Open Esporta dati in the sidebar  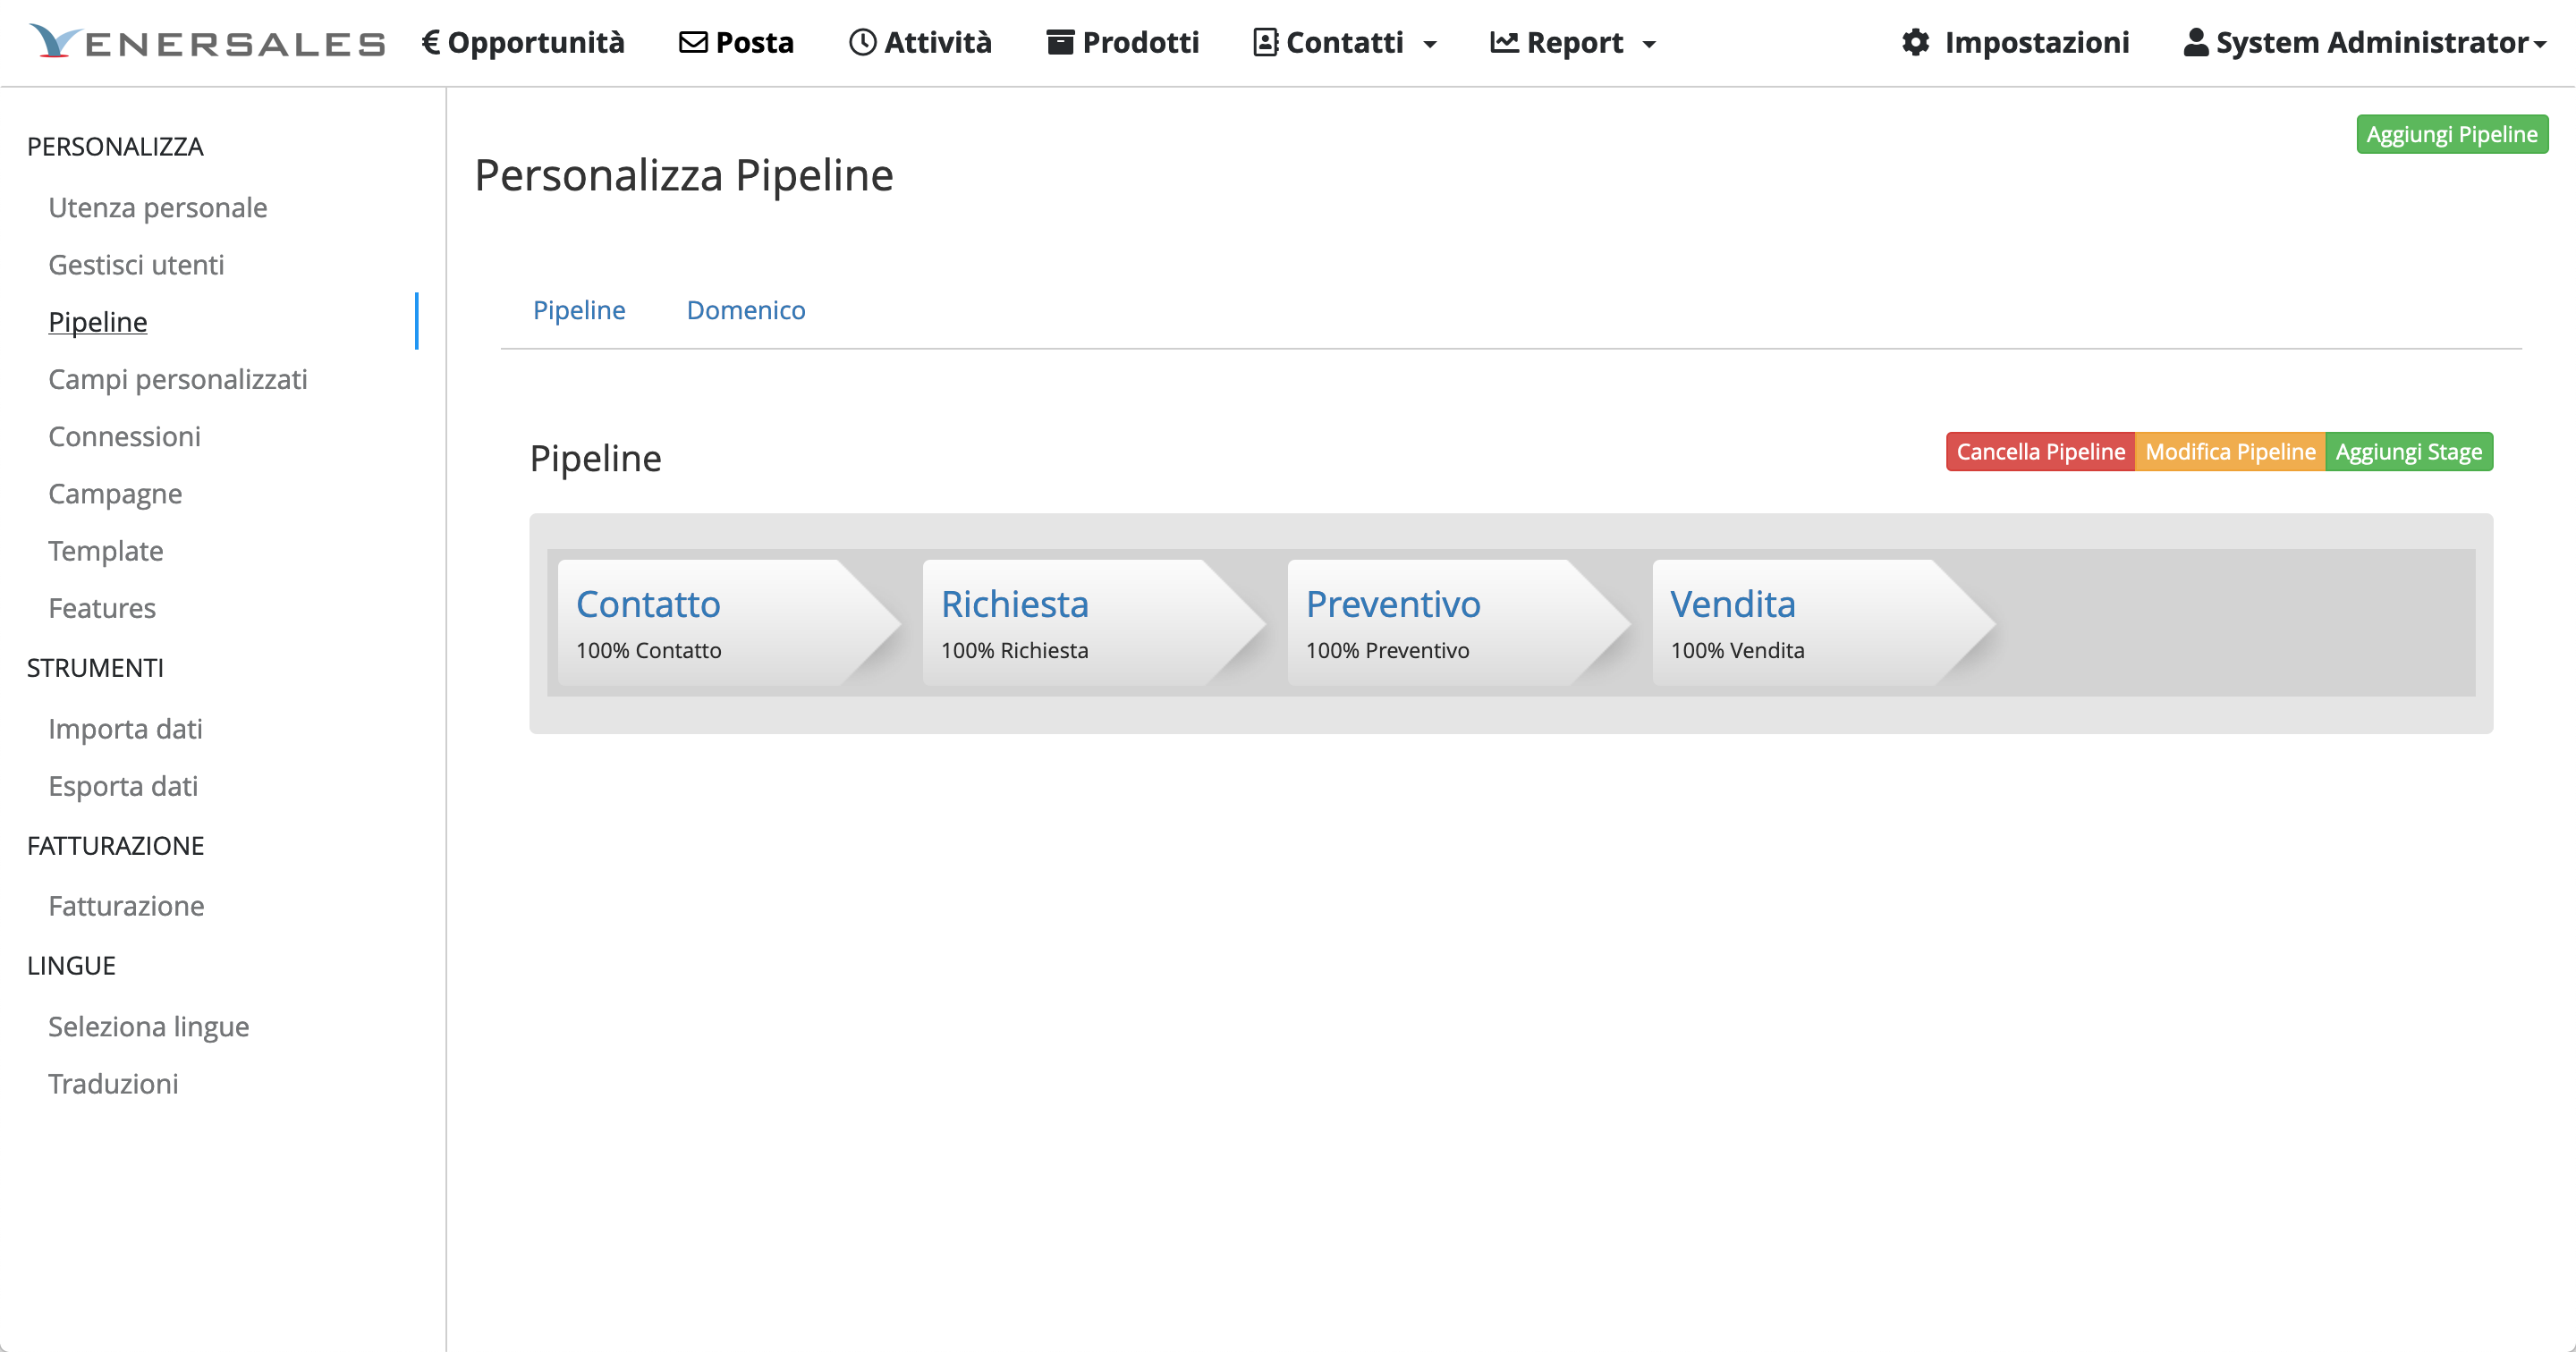click(x=123, y=786)
